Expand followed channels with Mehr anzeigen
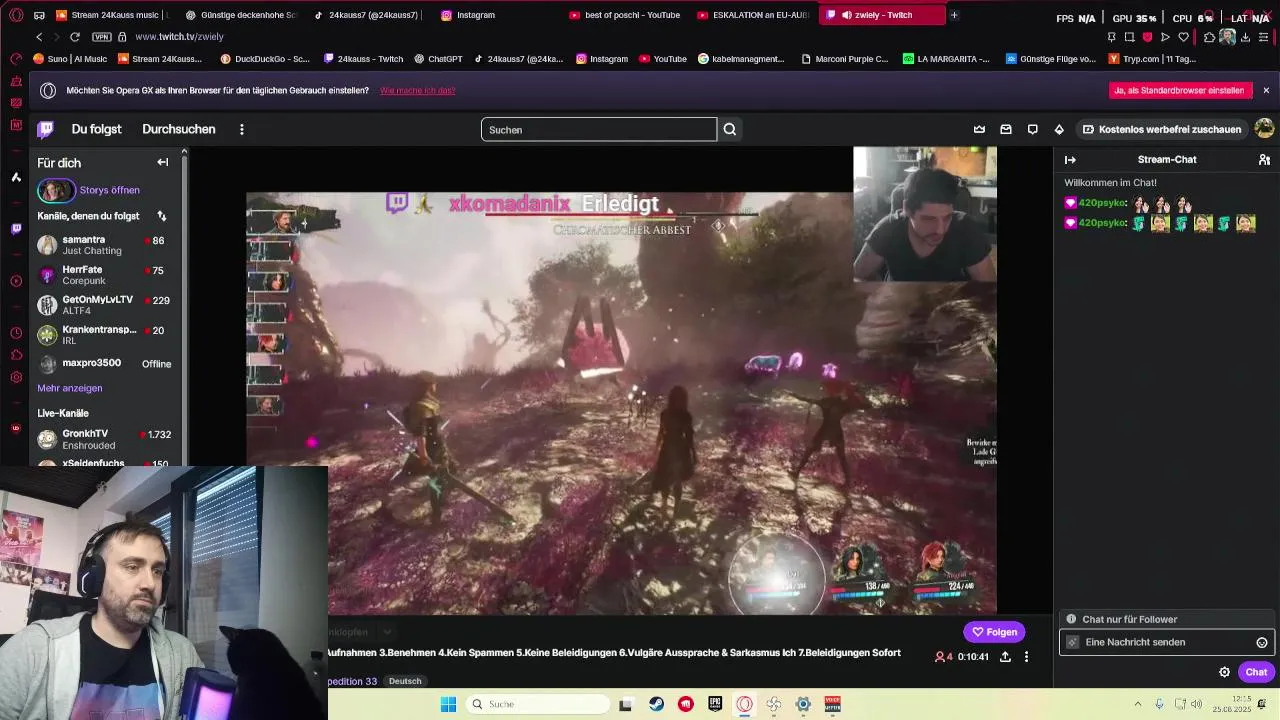 tap(70, 388)
